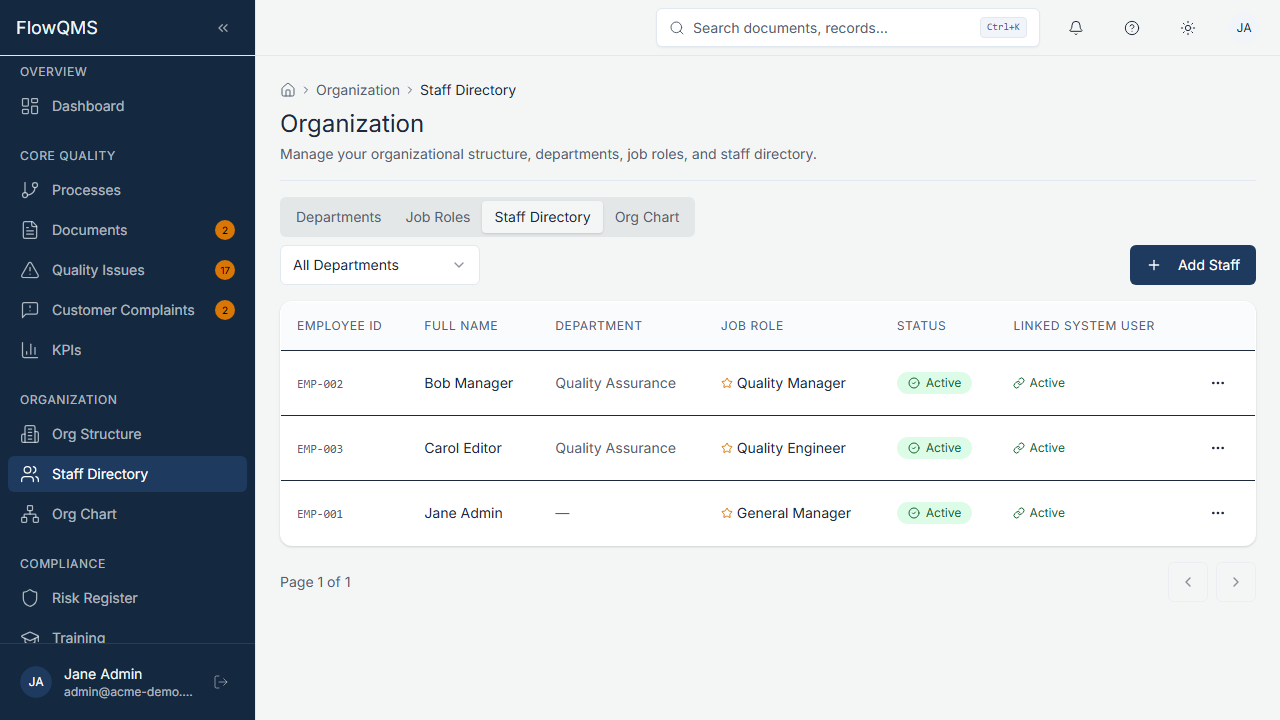Open the actions menu for Bob Manager
Viewport: 1280px width, 720px height.
click(x=1217, y=383)
